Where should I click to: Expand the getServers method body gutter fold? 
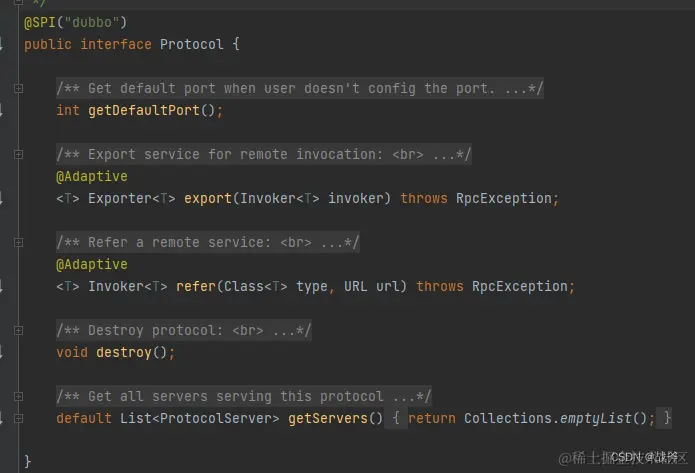tap(18, 418)
